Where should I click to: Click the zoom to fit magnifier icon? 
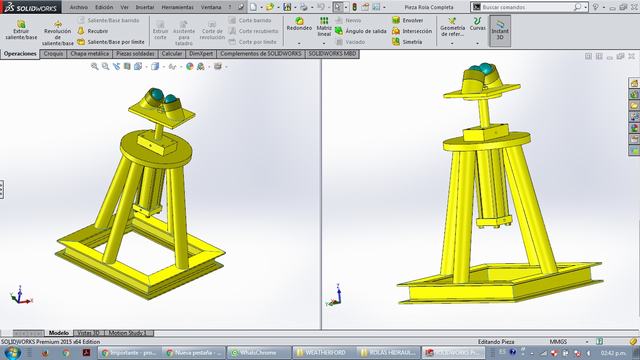(95, 66)
